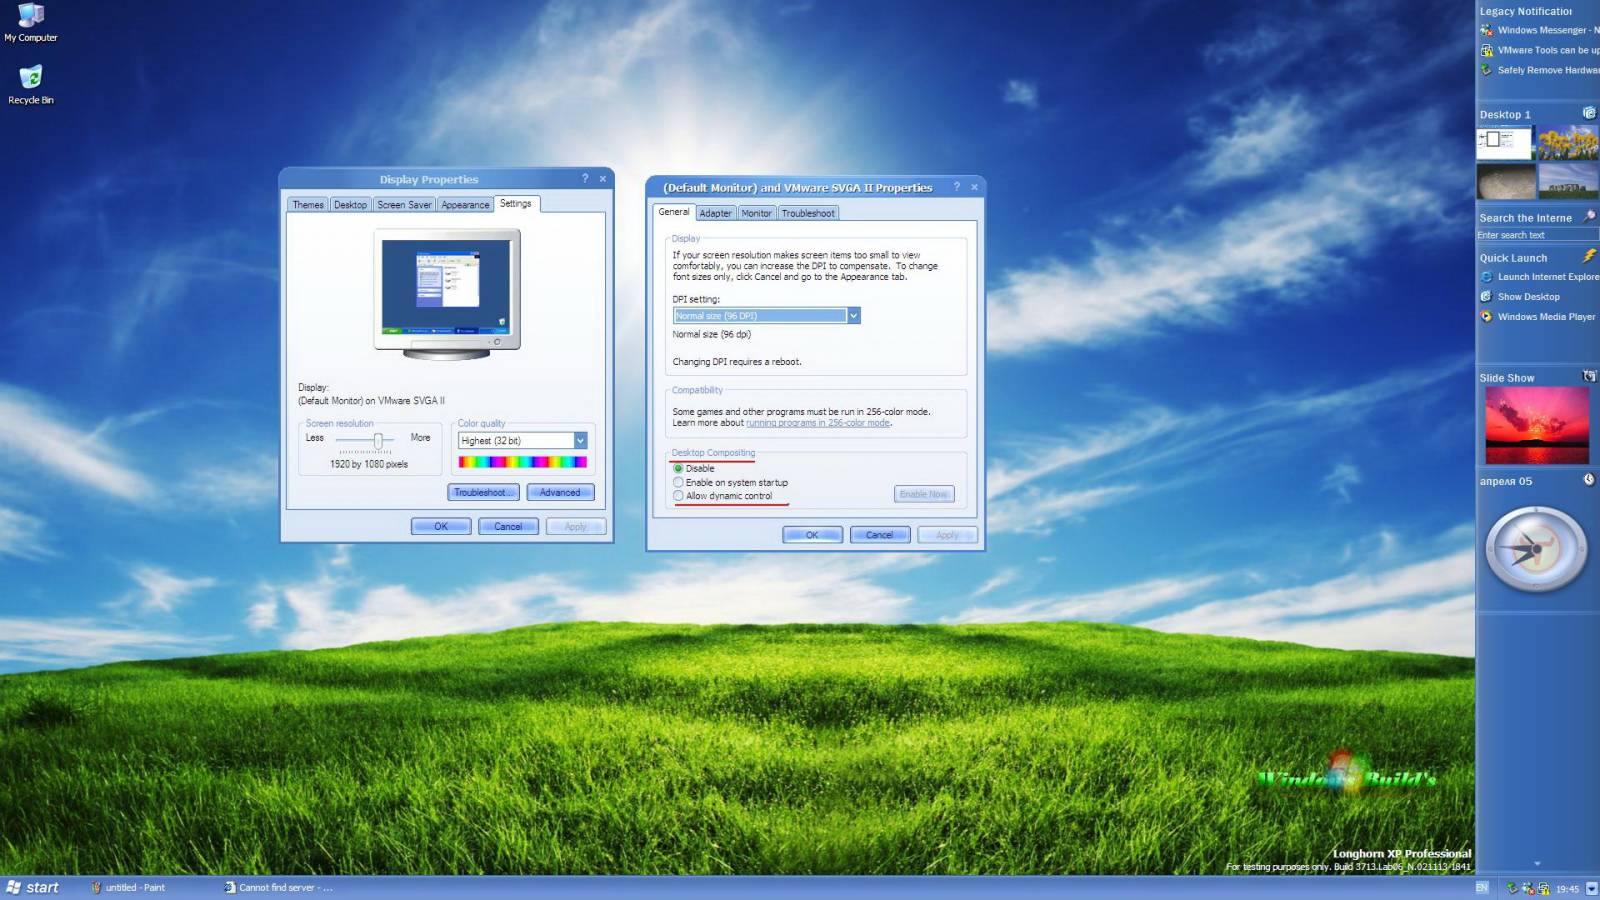Click OK in VMware SVGA Properties dialog
Viewport: 1600px width, 900px height.
(x=812, y=535)
